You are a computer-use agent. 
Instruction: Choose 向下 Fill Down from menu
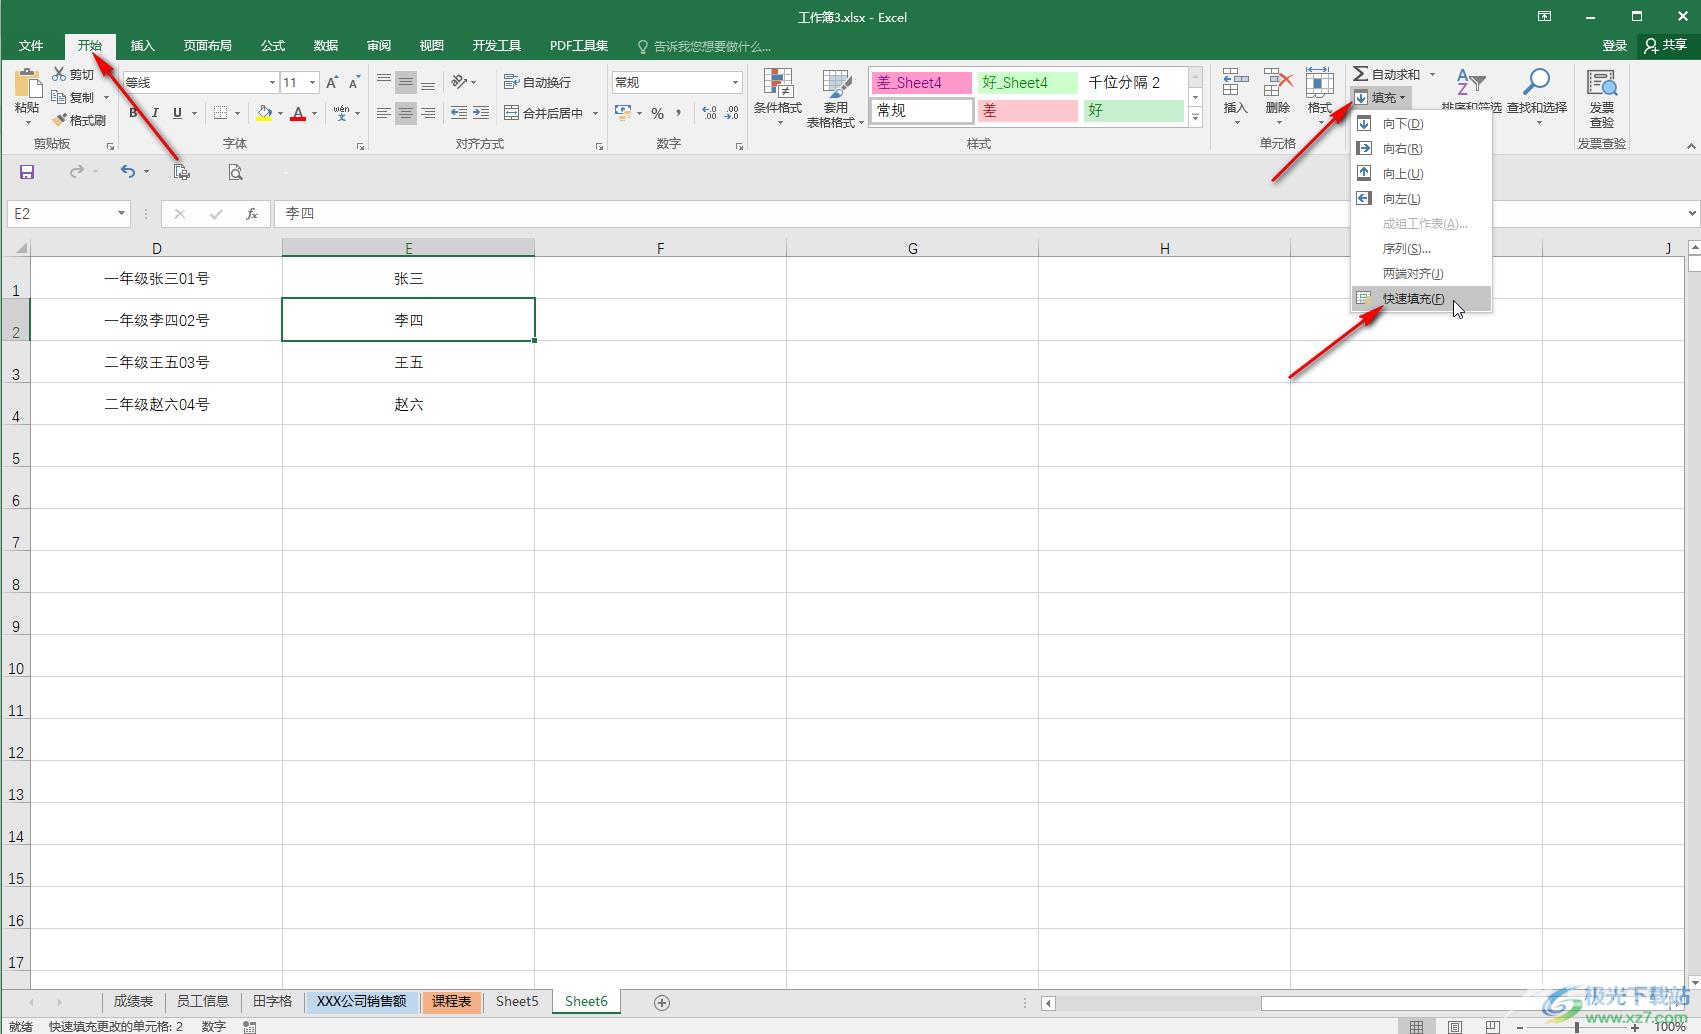click(x=1421, y=123)
